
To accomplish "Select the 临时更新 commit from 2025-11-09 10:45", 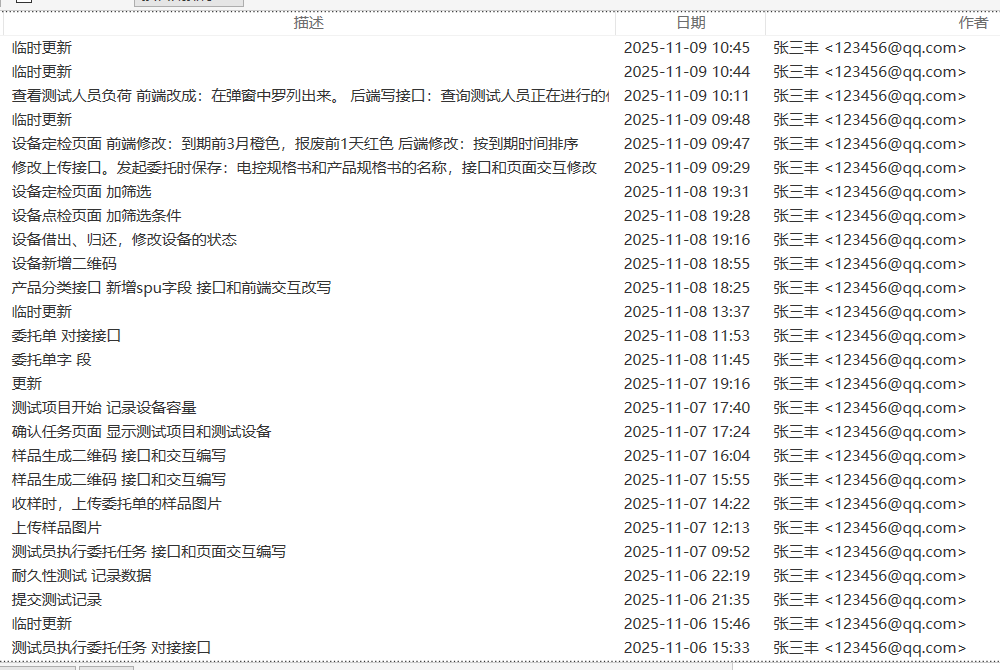I will (42, 48).
